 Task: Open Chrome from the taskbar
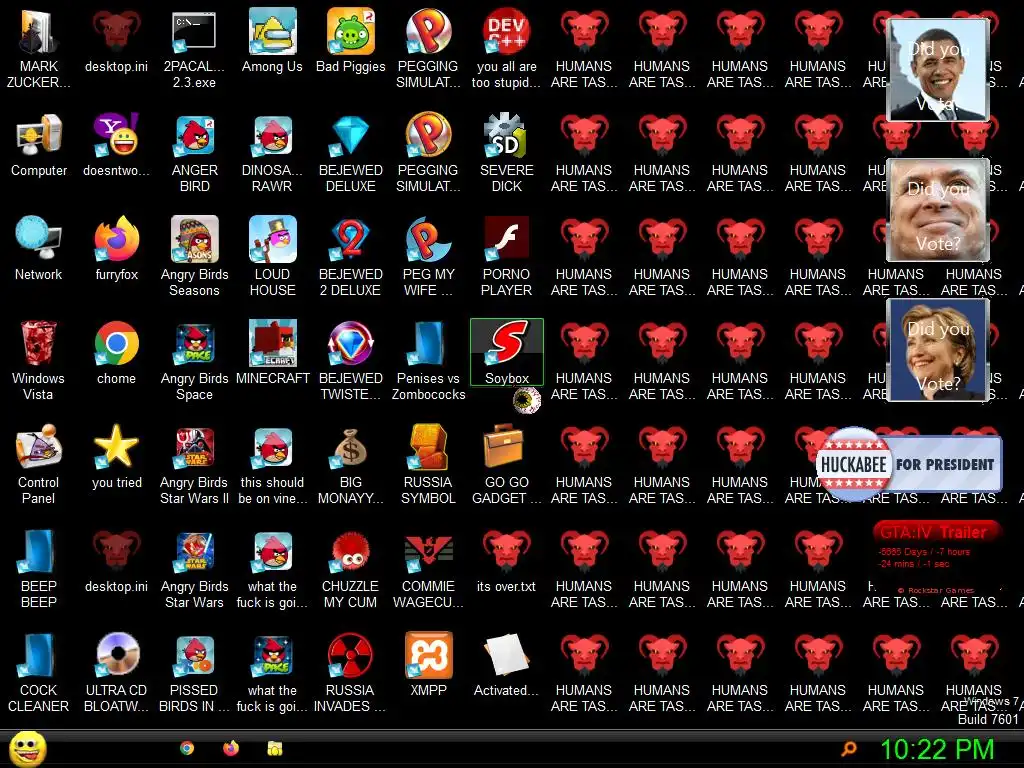coord(187,748)
